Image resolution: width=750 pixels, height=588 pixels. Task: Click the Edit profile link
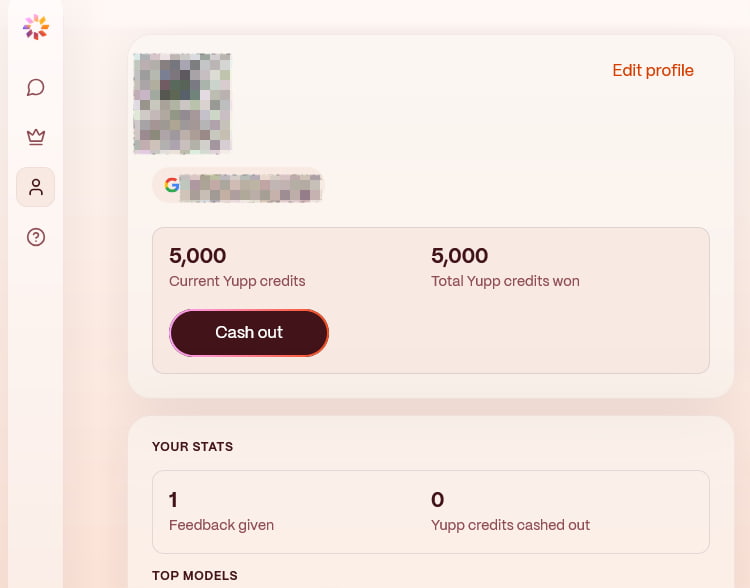(x=653, y=70)
